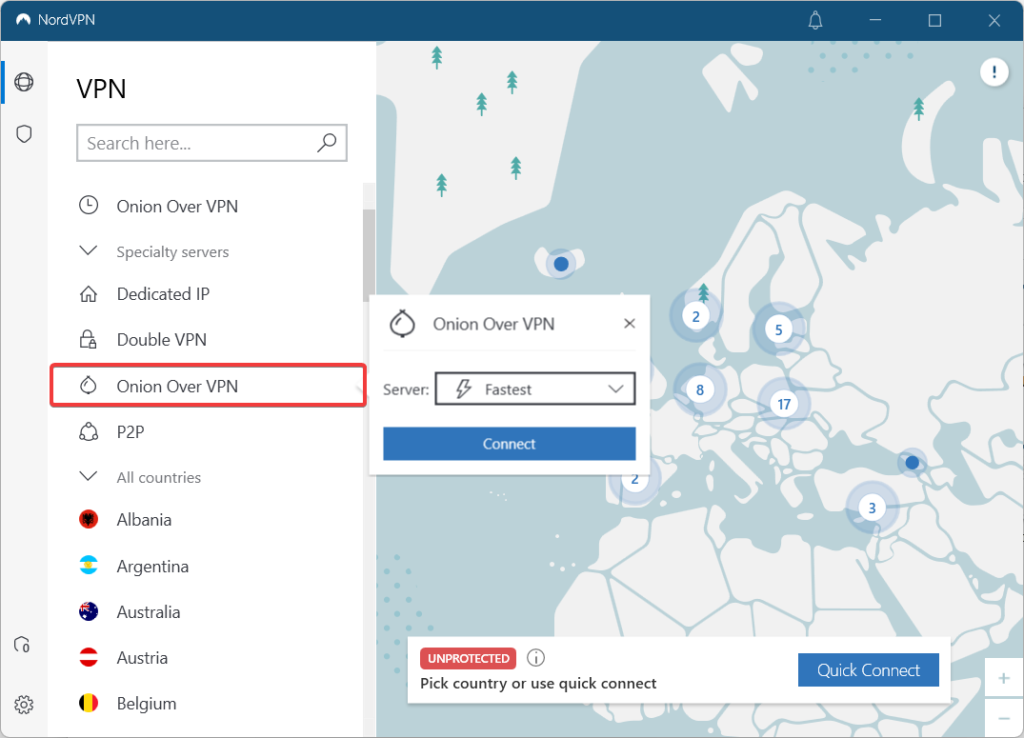
Task: Click in the Search here field
Action: [x=200, y=143]
